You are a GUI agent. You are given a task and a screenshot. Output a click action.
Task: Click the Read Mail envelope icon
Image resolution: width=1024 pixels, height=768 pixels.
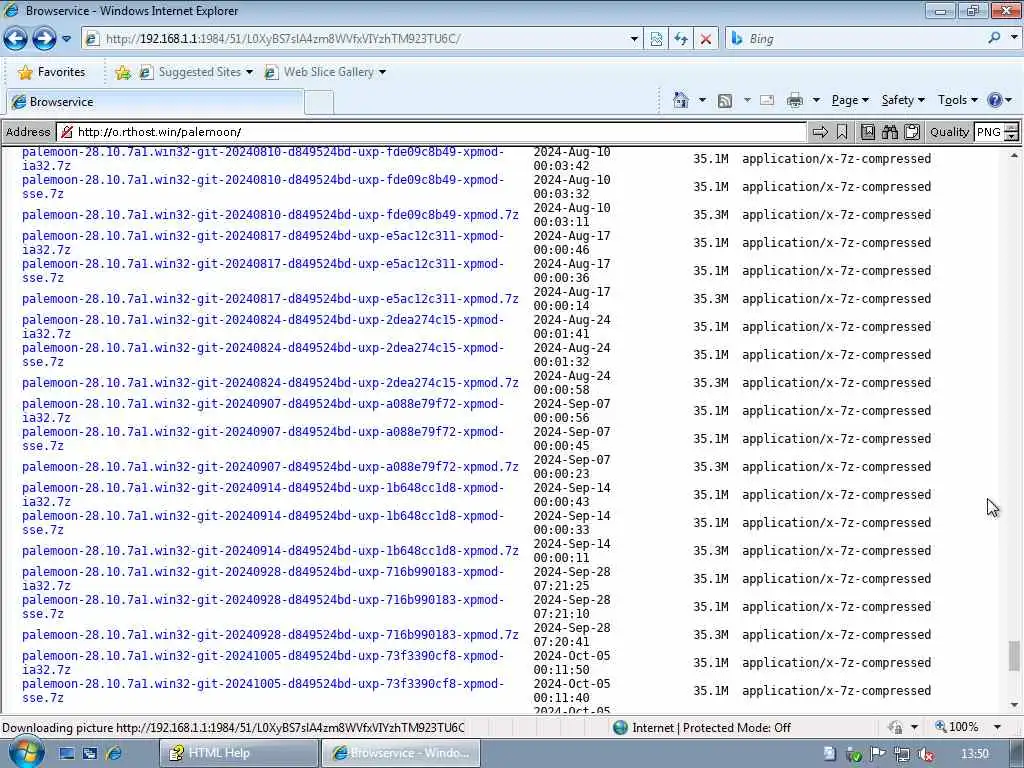(x=767, y=100)
